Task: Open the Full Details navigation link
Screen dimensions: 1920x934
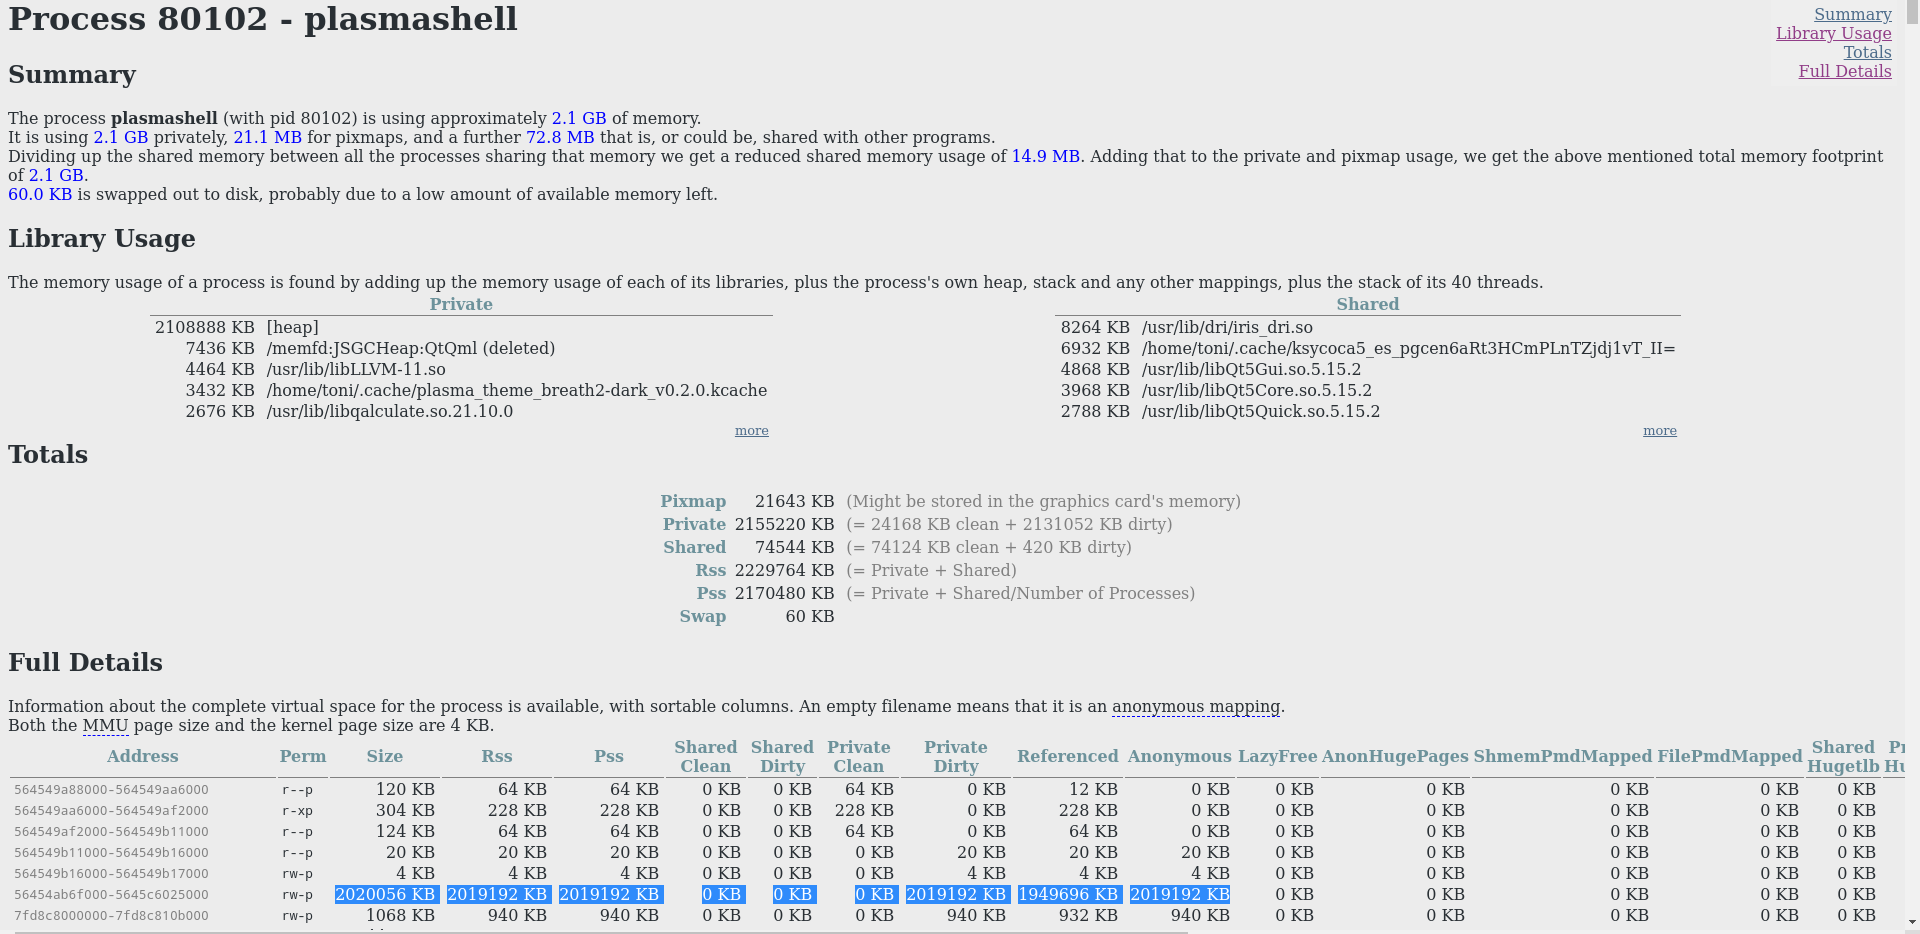Action: (1844, 71)
